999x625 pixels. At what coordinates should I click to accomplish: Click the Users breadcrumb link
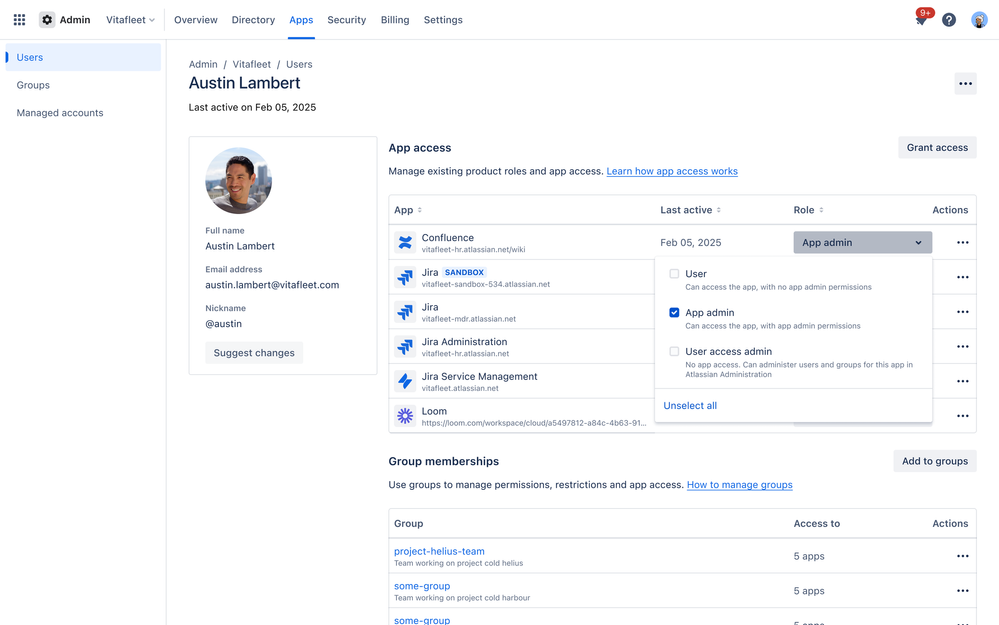(299, 64)
